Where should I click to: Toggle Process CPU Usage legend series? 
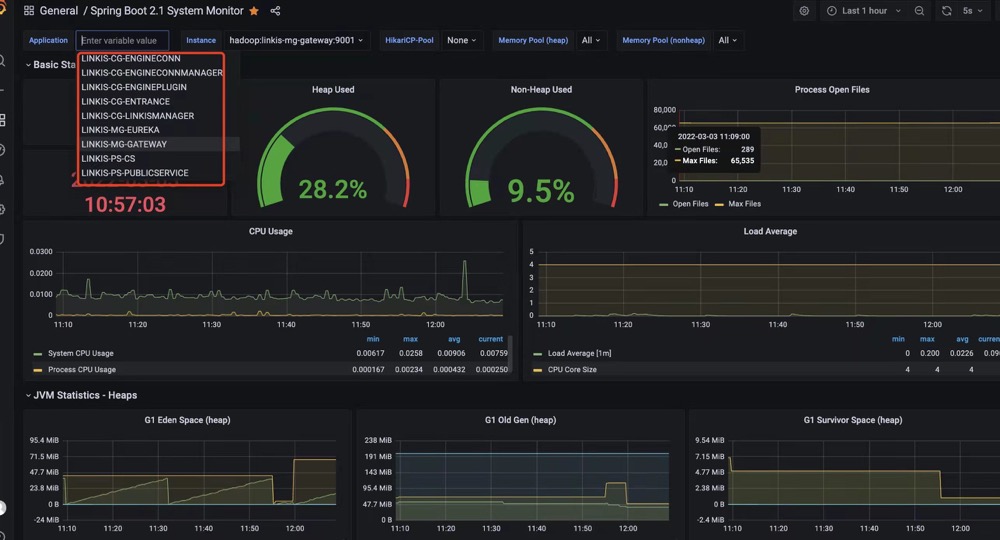point(82,370)
